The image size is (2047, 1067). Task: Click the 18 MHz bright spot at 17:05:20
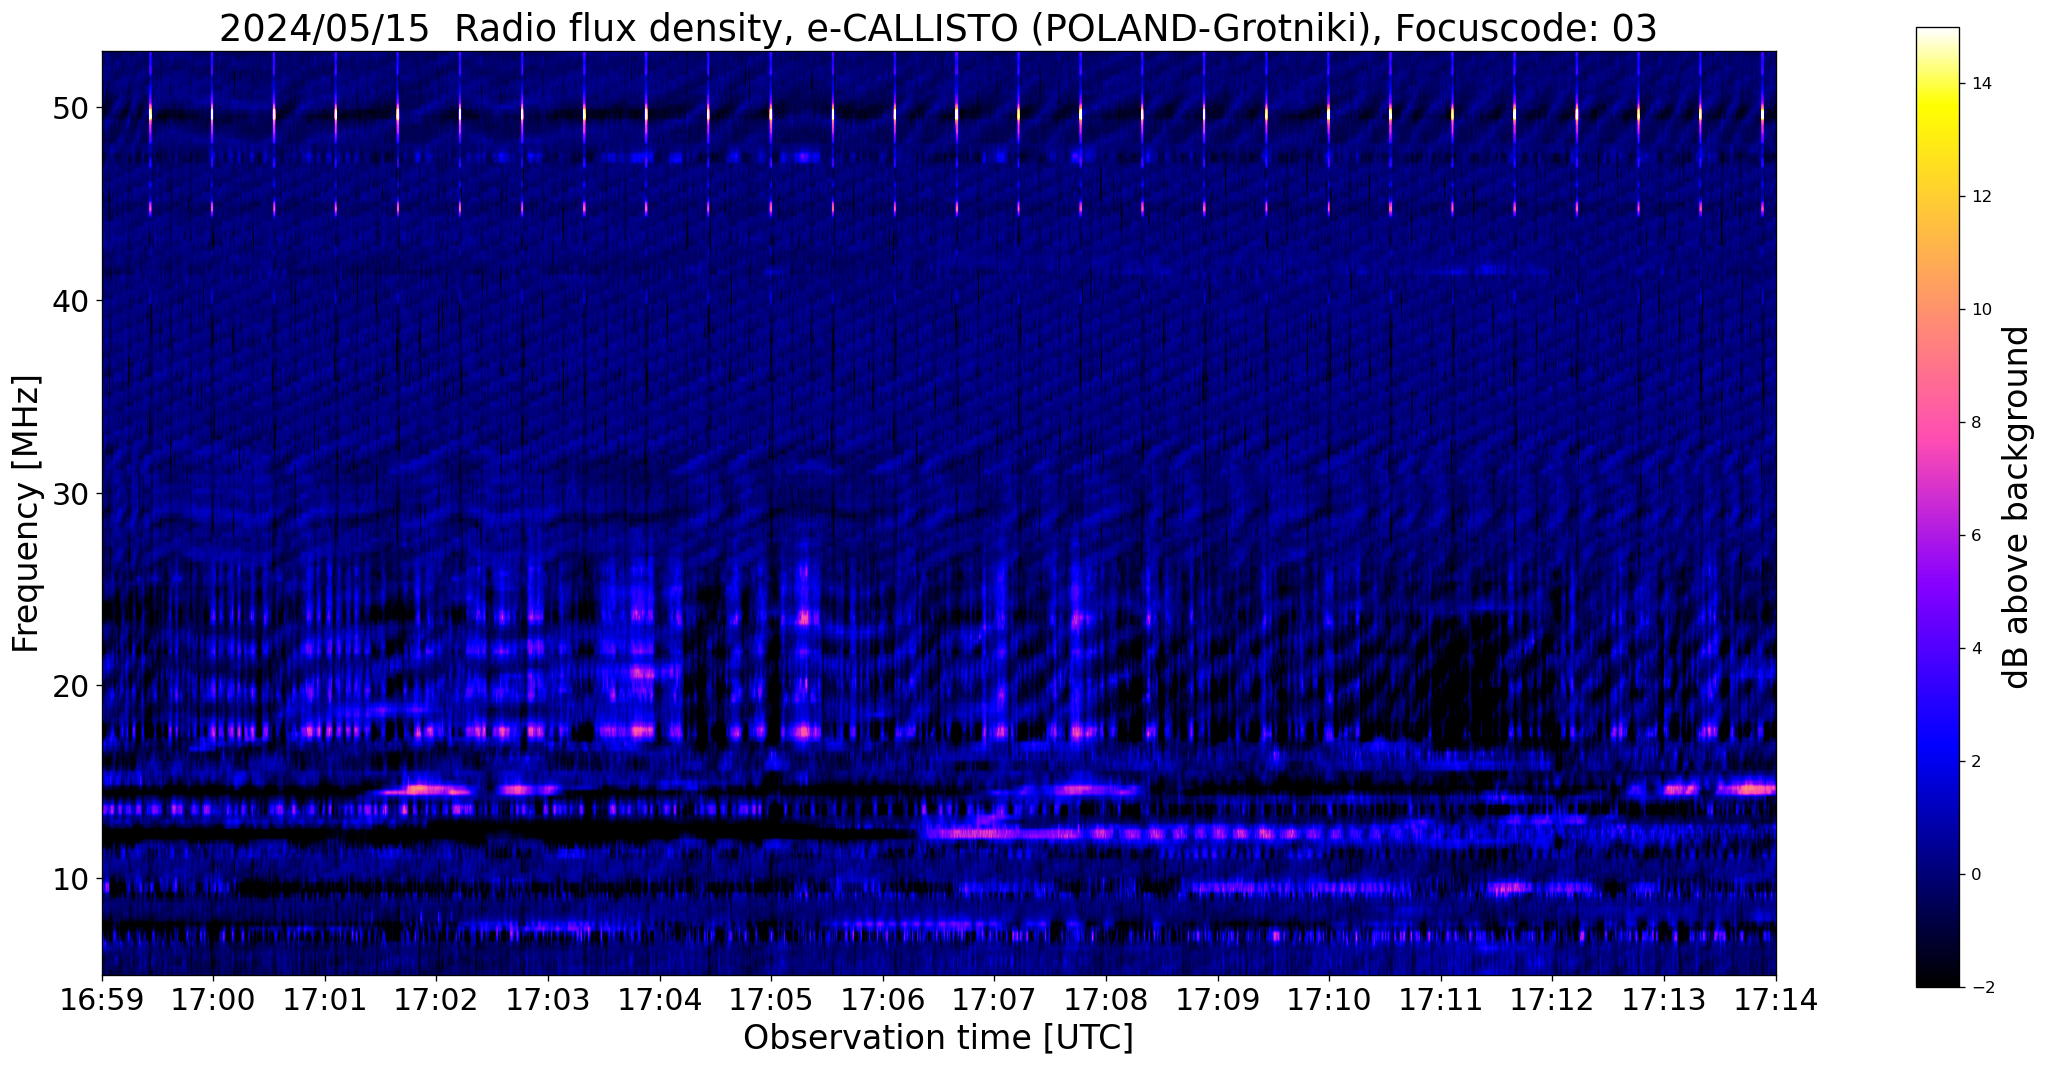pyautogui.click(x=803, y=731)
